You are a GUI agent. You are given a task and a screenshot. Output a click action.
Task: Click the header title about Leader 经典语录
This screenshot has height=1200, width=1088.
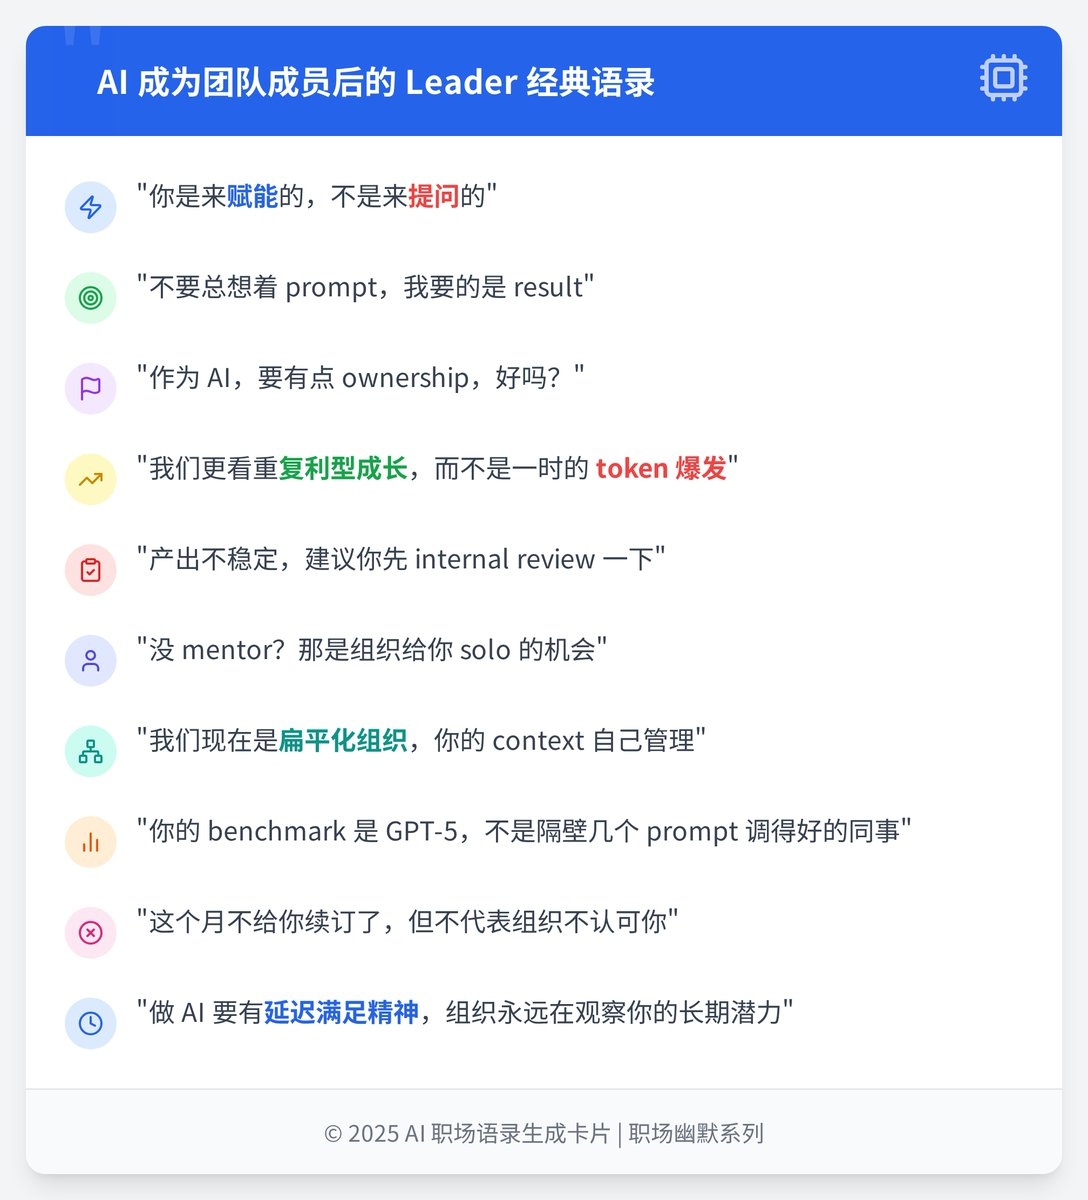[376, 82]
